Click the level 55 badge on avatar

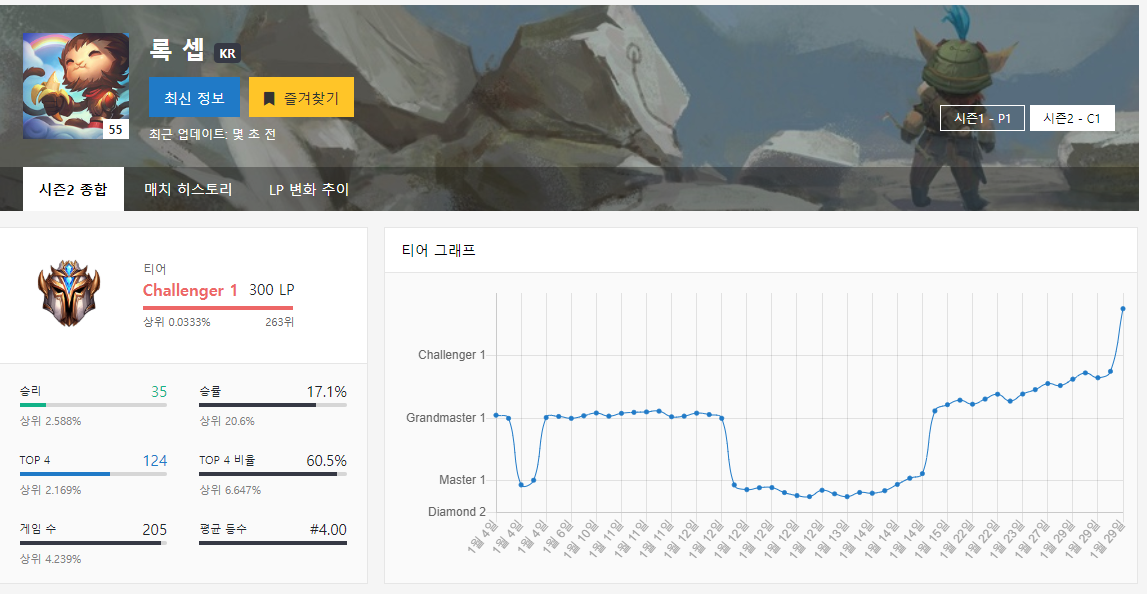[115, 129]
